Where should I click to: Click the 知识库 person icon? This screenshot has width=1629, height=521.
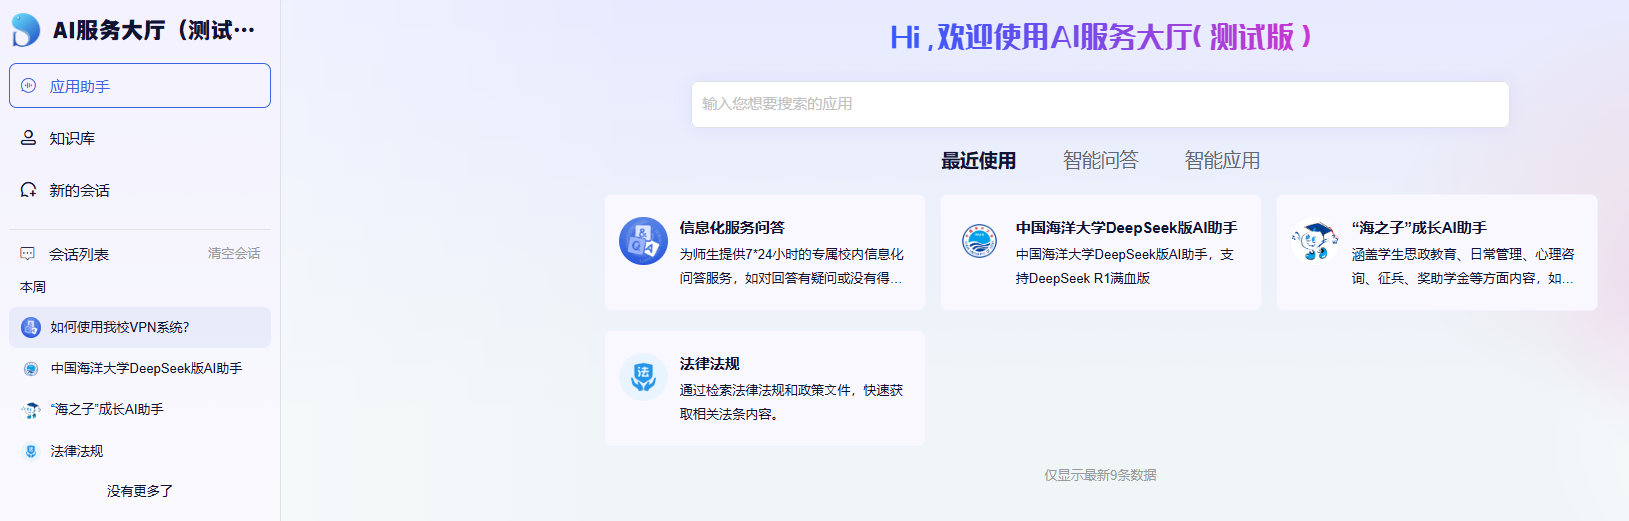click(x=28, y=138)
